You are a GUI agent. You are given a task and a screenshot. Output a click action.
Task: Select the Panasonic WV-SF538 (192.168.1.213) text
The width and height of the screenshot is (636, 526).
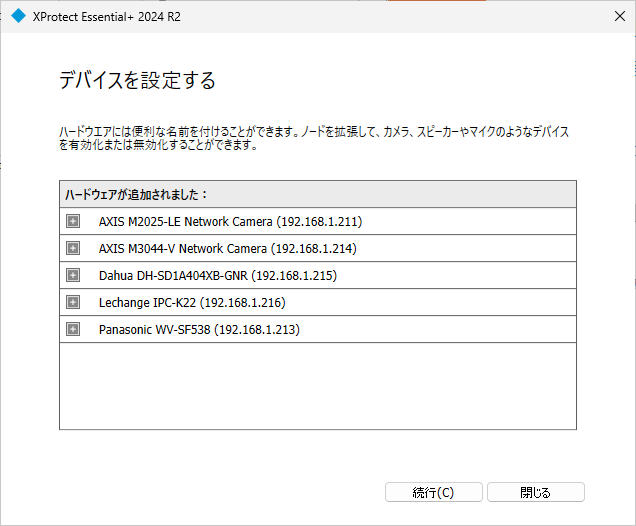pyautogui.click(x=199, y=330)
